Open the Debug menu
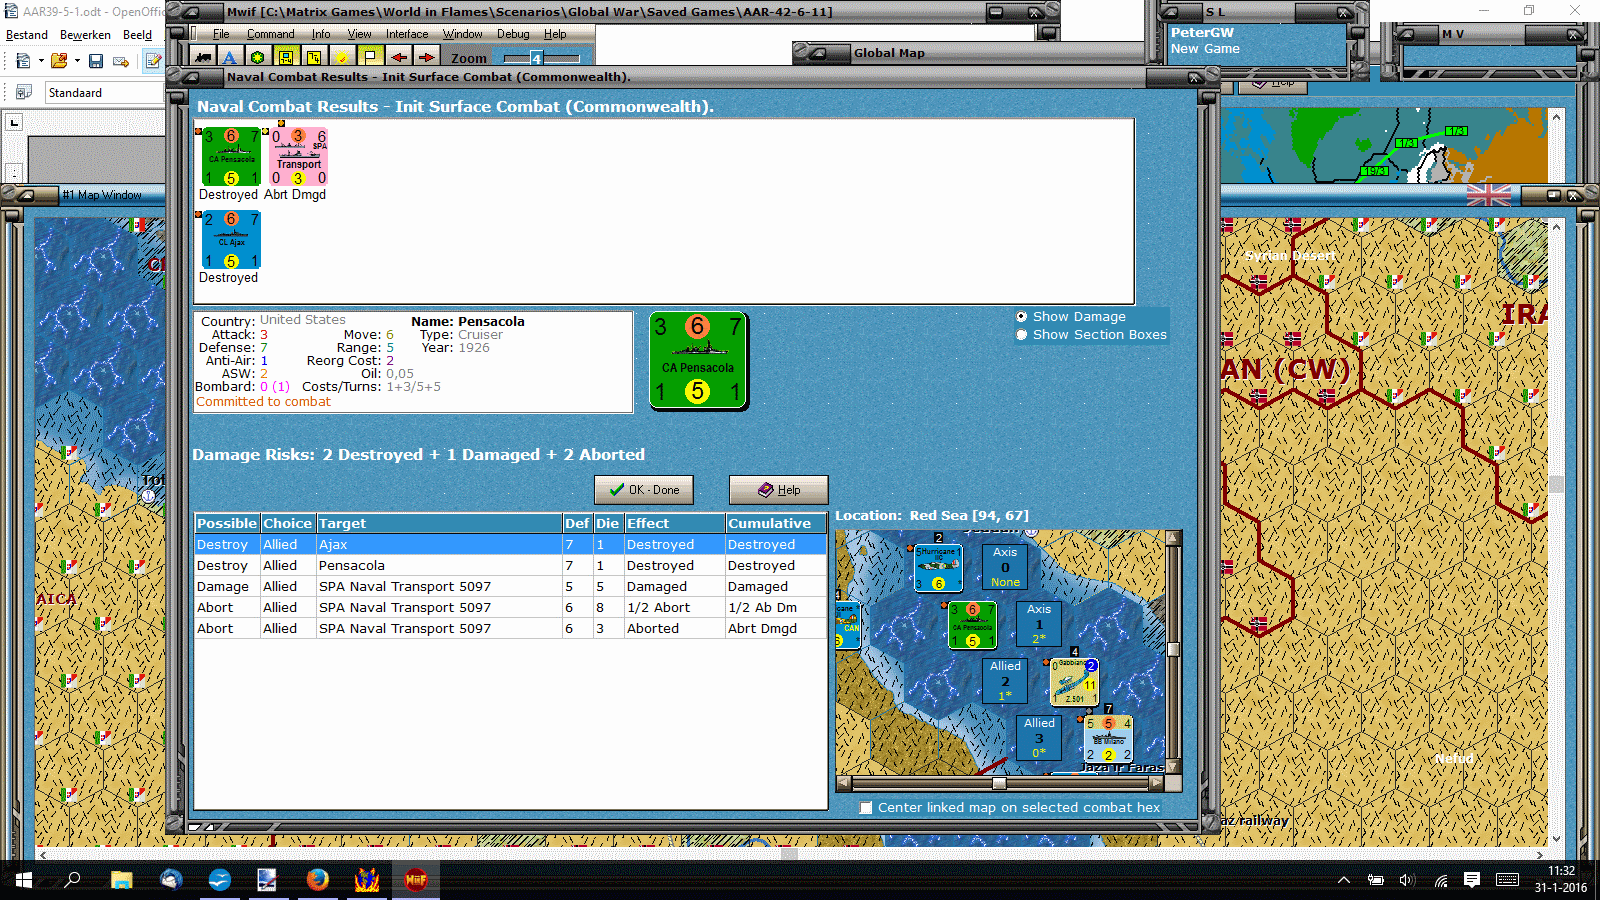Image resolution: width=1600 pixels, height=900 pixels. [513, 34]
